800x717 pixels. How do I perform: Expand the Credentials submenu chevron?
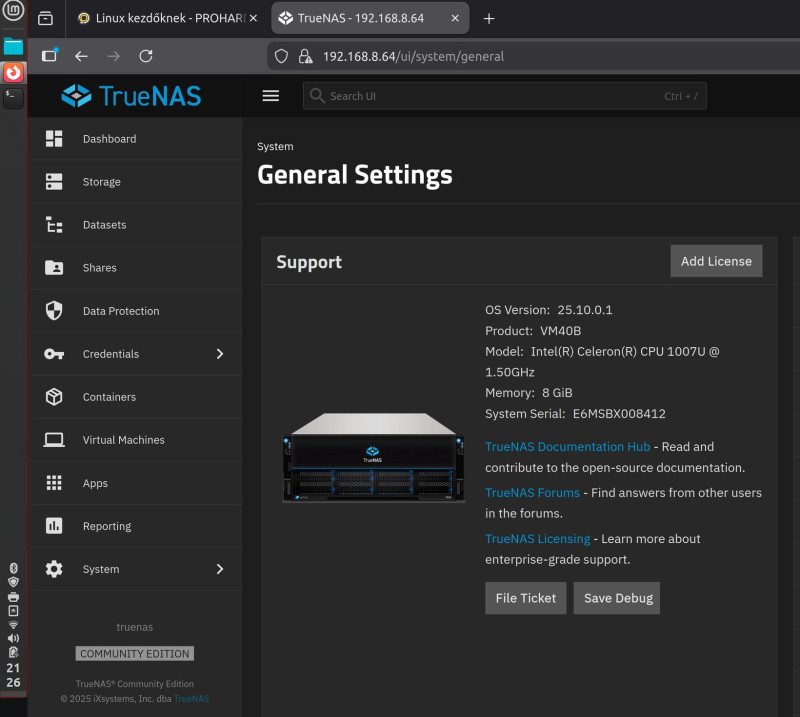(220, 354)
